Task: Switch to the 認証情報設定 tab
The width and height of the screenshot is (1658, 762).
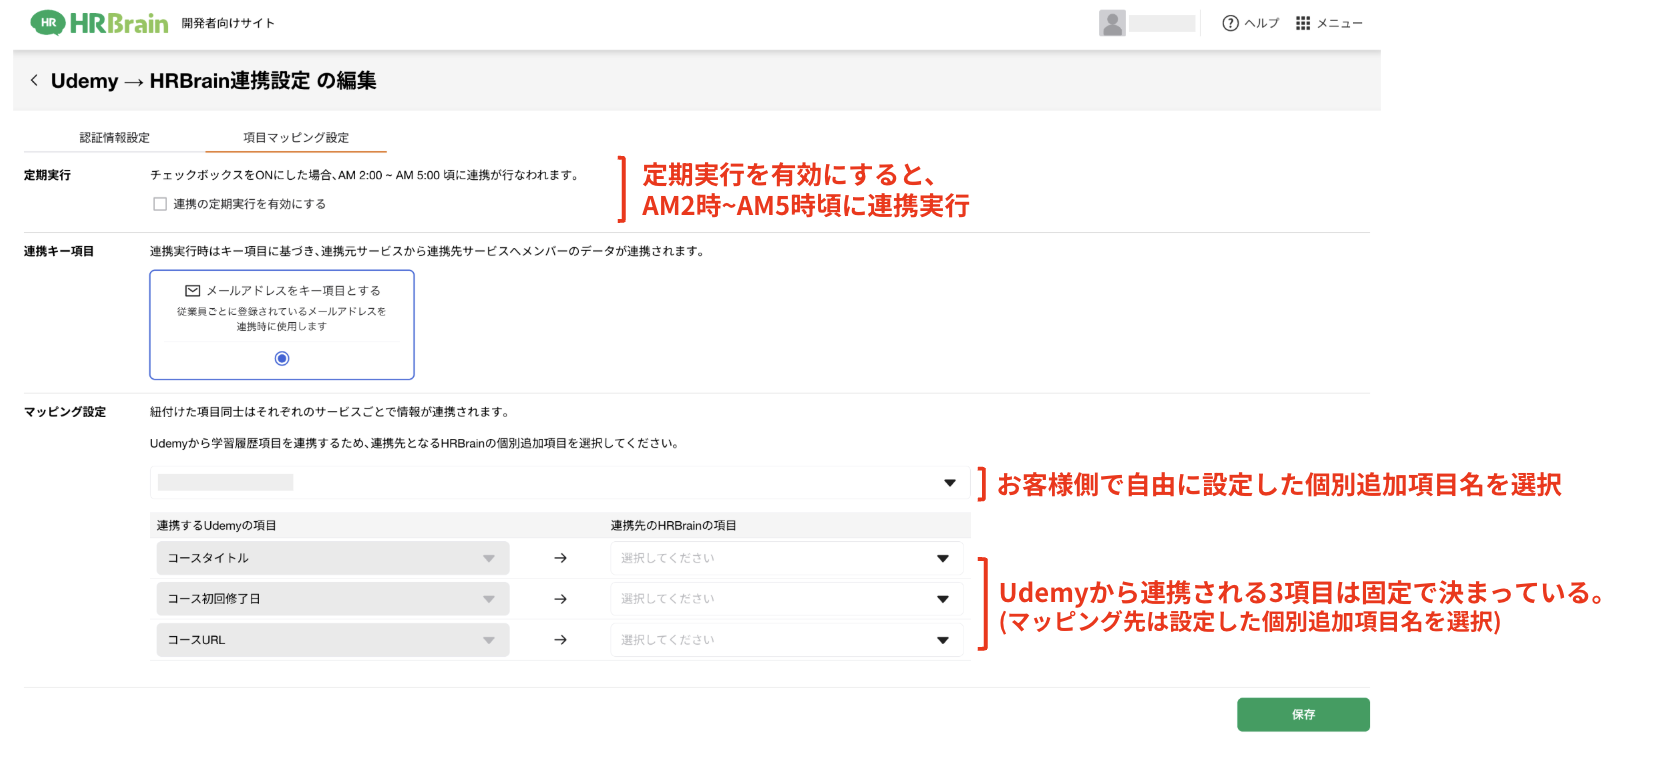Action: coord(115,138)
